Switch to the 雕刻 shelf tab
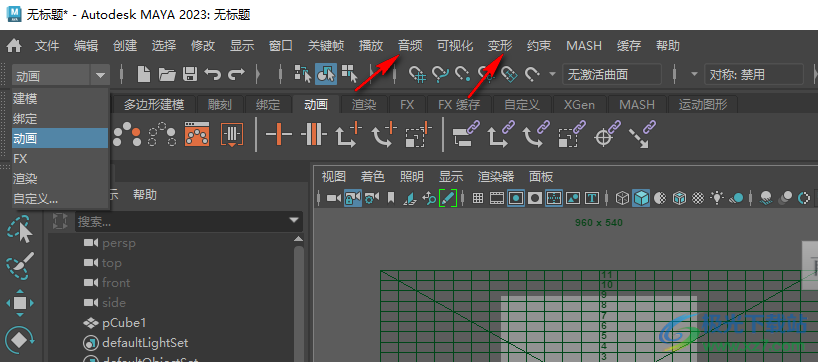This screenshot has width=818, height=362. pos(219,104)
